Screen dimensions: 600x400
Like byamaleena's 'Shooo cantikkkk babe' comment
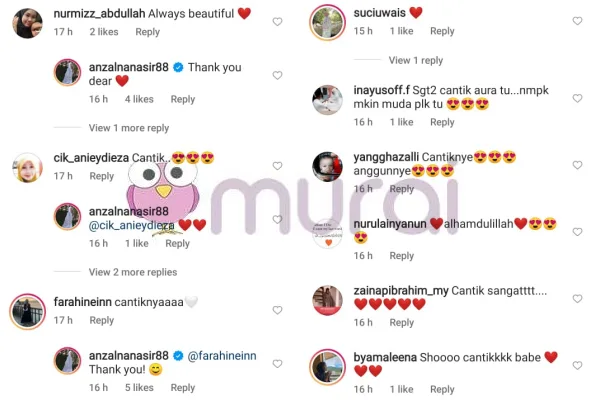pos(577,366)
